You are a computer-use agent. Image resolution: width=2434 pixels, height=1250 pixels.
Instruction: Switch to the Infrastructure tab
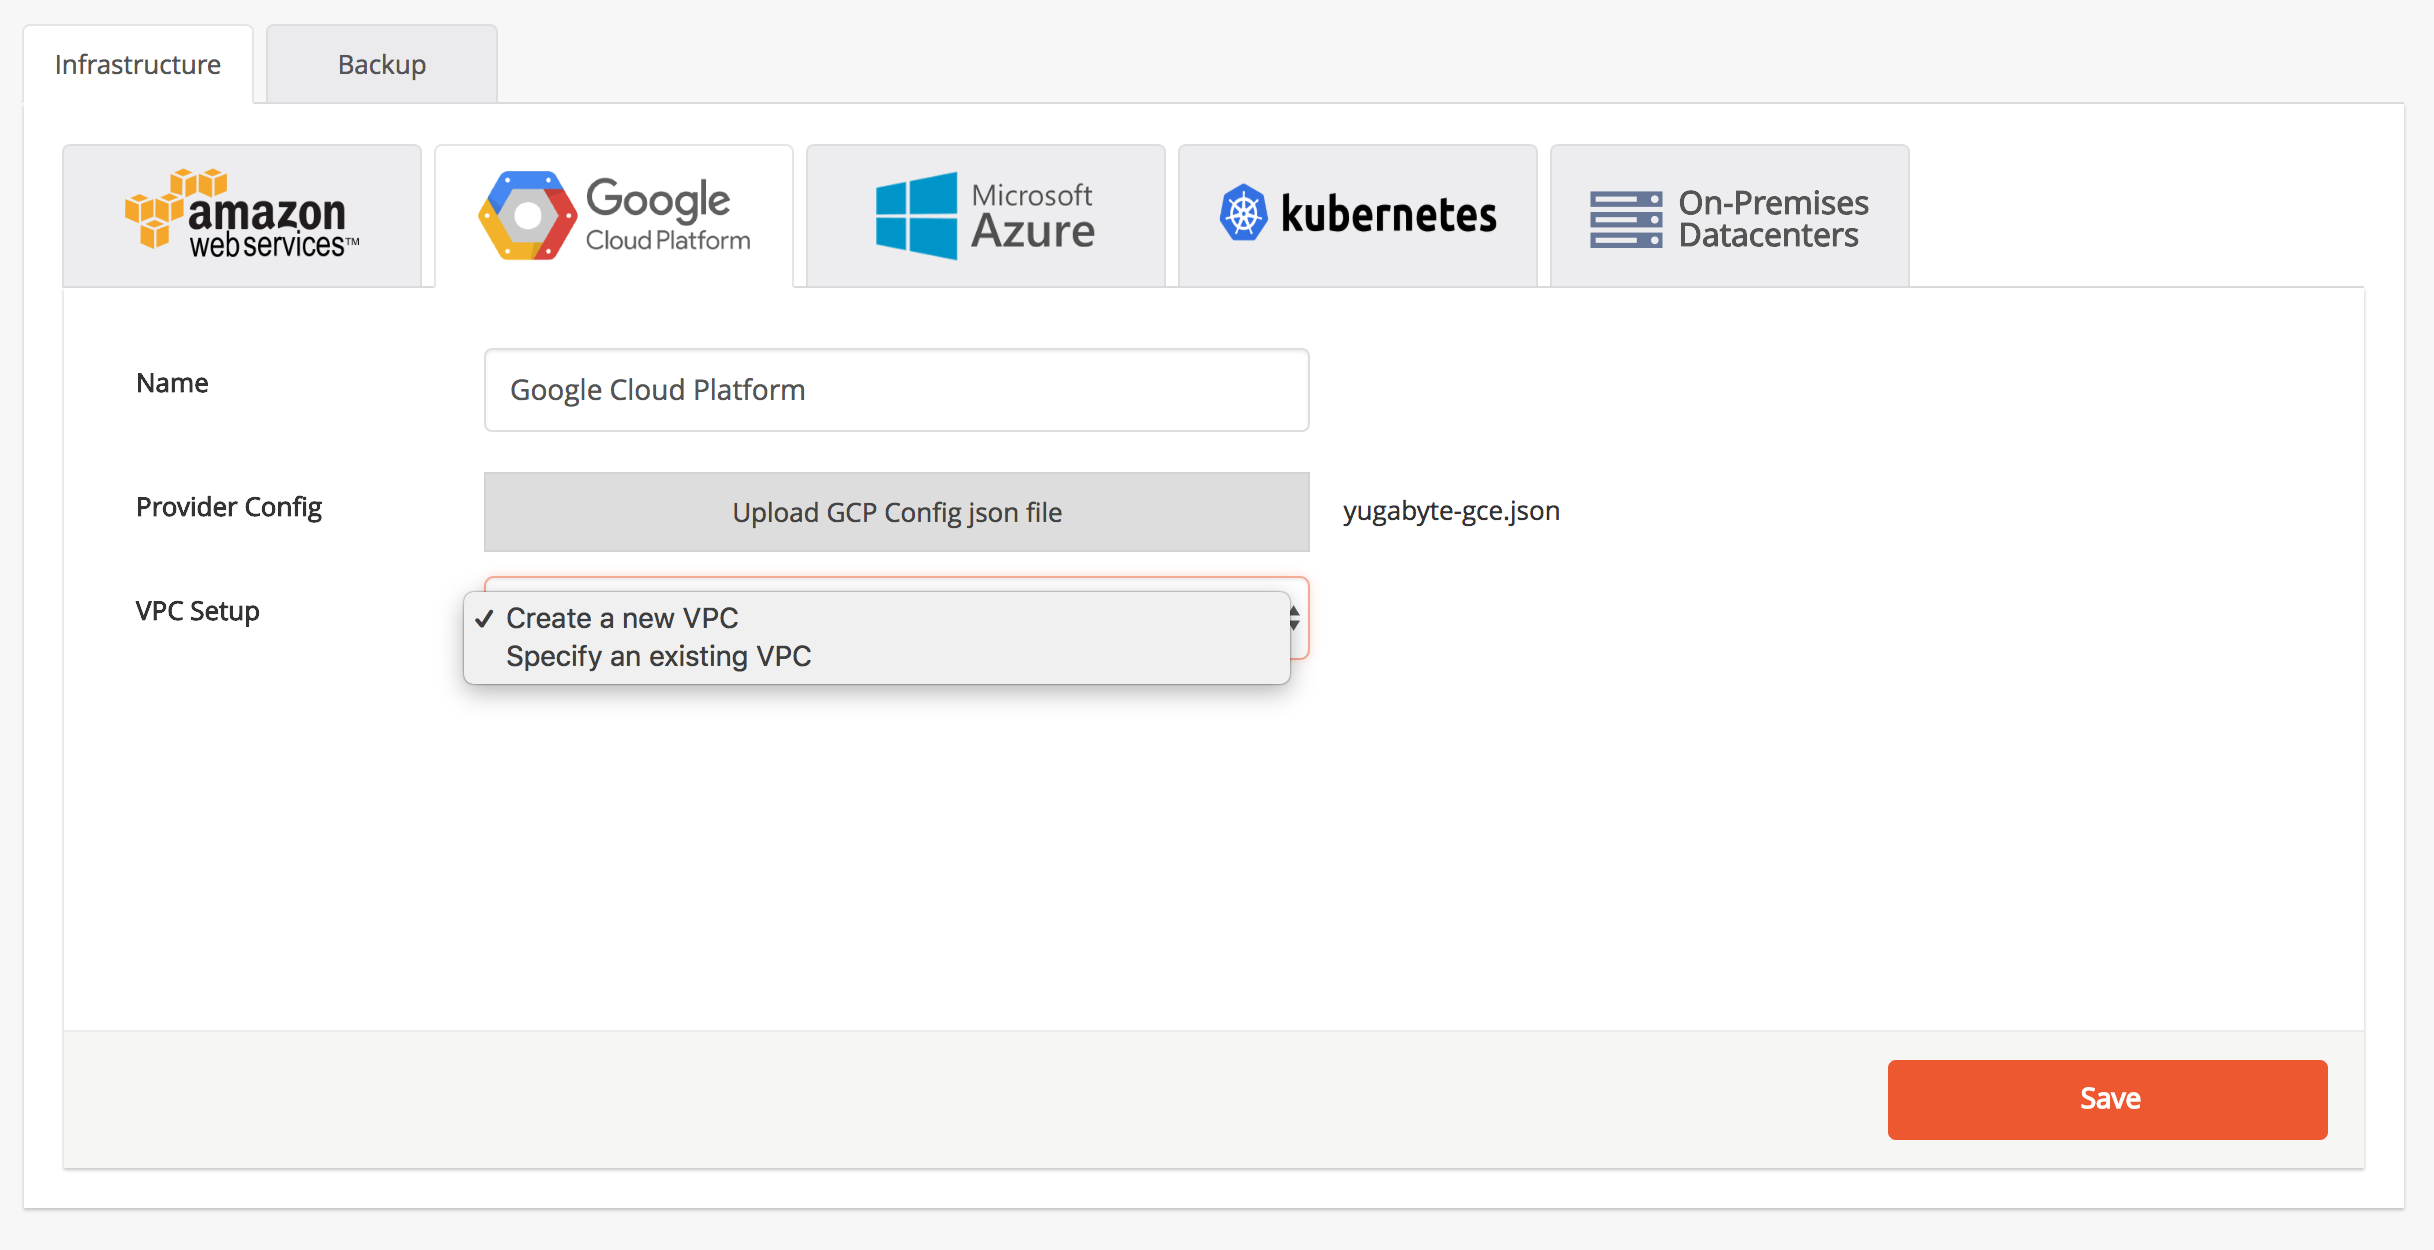(138, 64)
